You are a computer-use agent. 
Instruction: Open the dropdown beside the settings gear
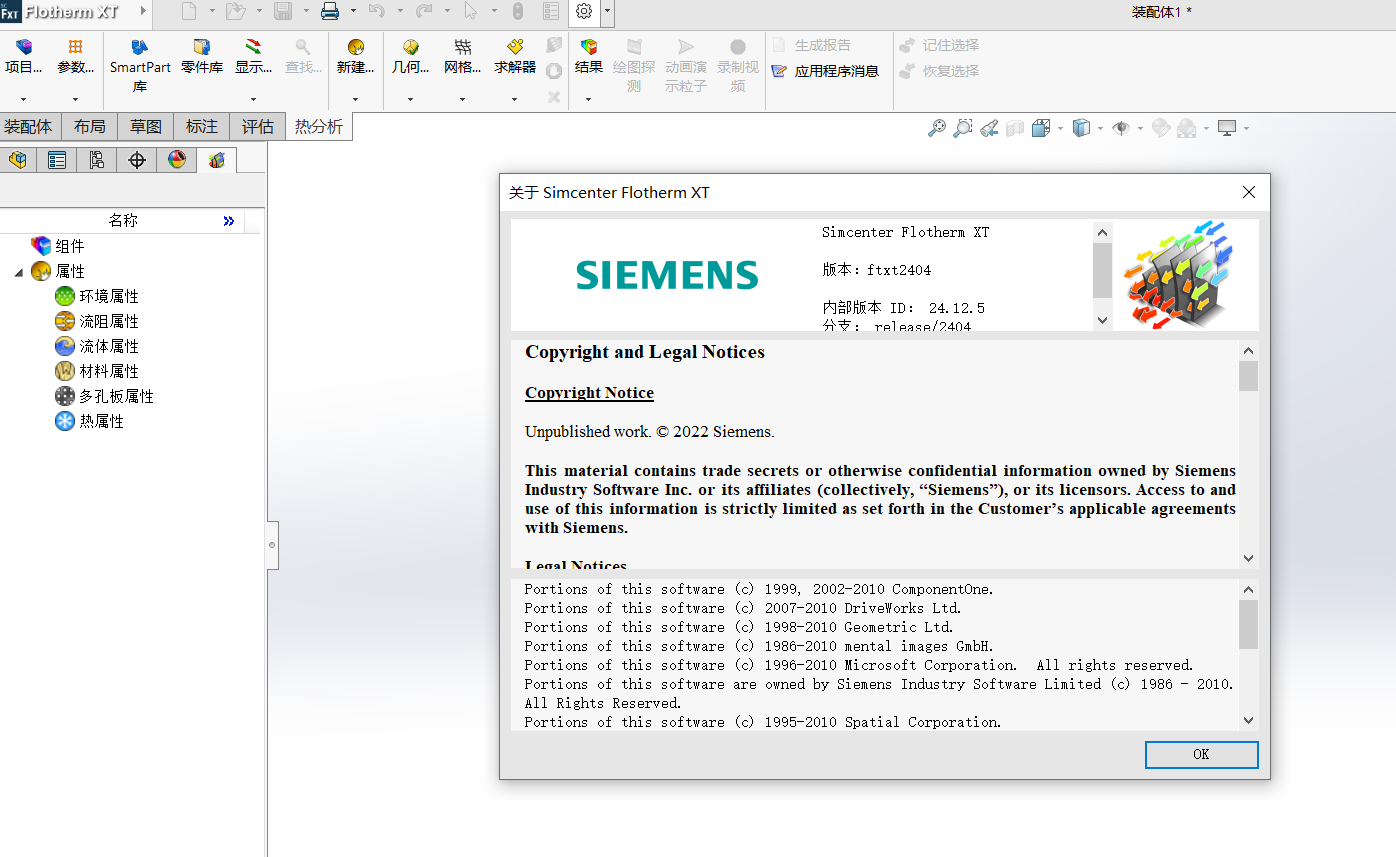(607, 11)
